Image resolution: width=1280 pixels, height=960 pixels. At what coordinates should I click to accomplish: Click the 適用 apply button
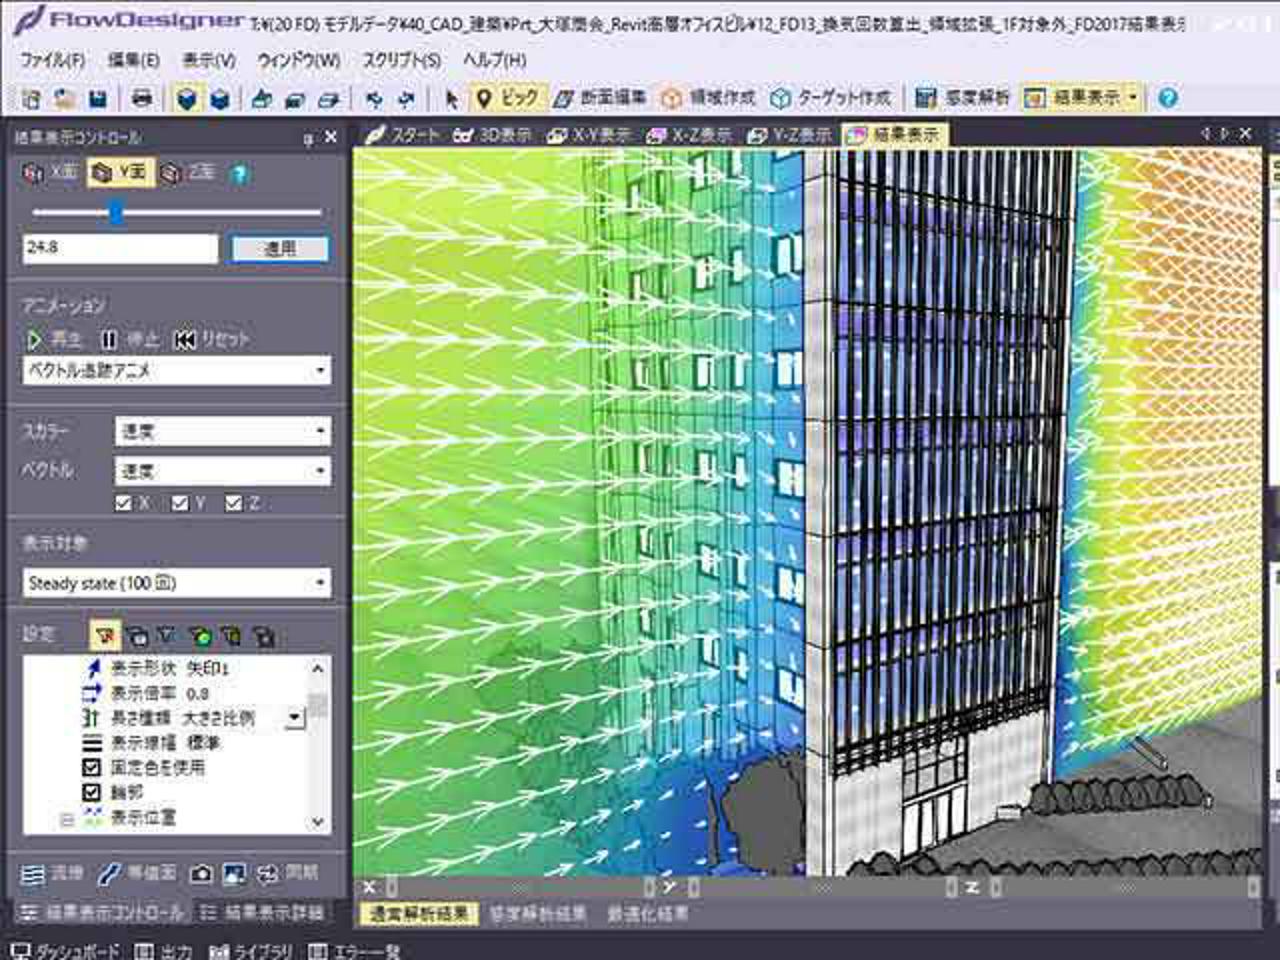click(280, 249)
